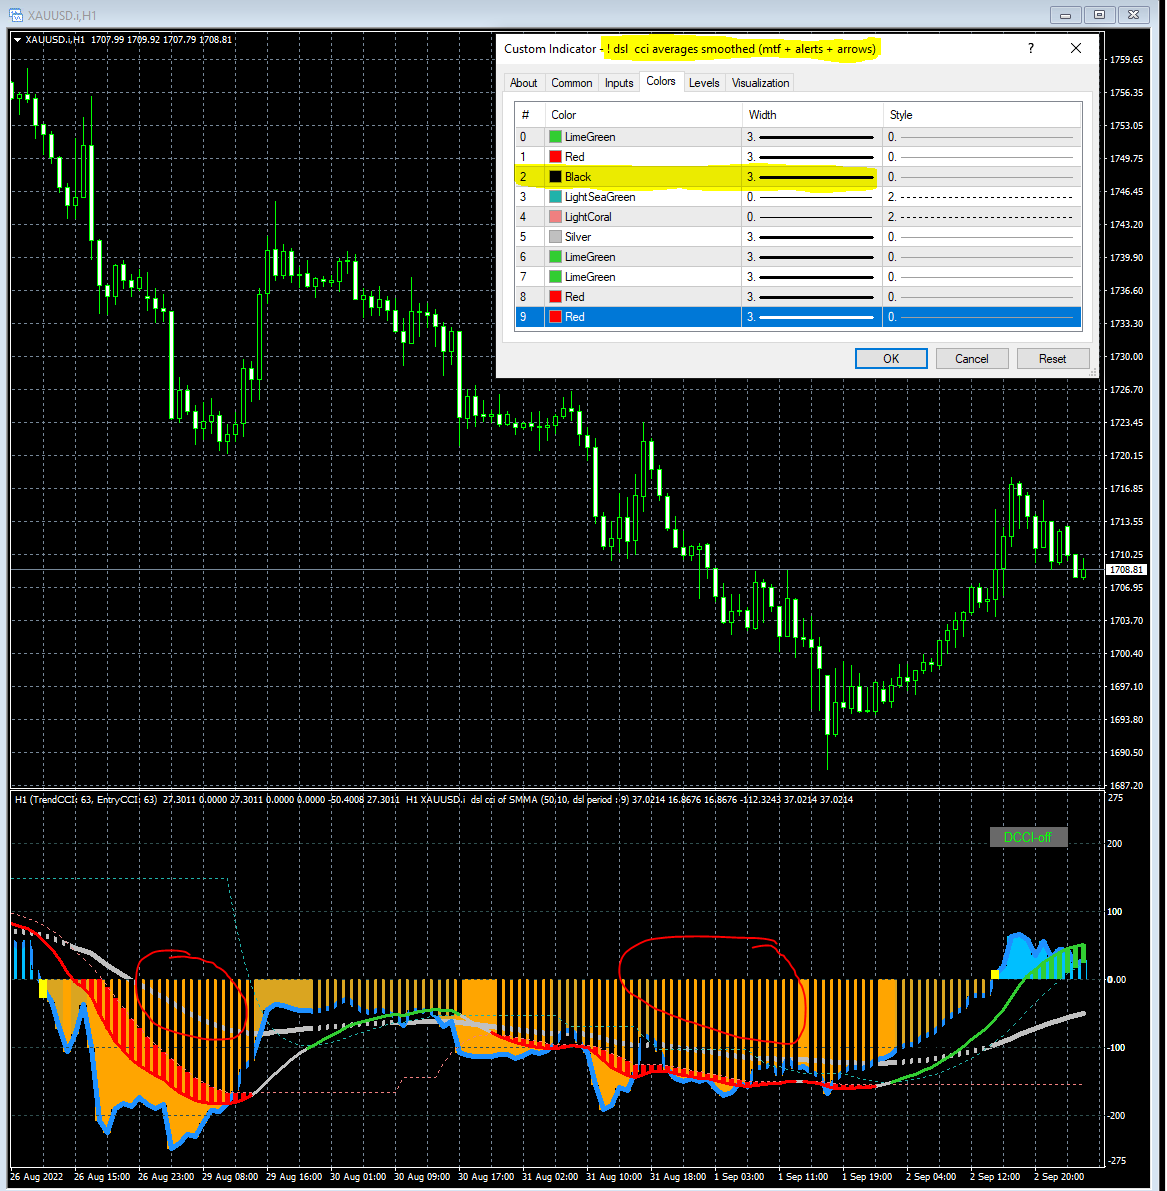Image resolution: width=1167 pixels, height=1191 pixels.
Task: Select Black color name in row 2
Action: click(x=578, y=177)
